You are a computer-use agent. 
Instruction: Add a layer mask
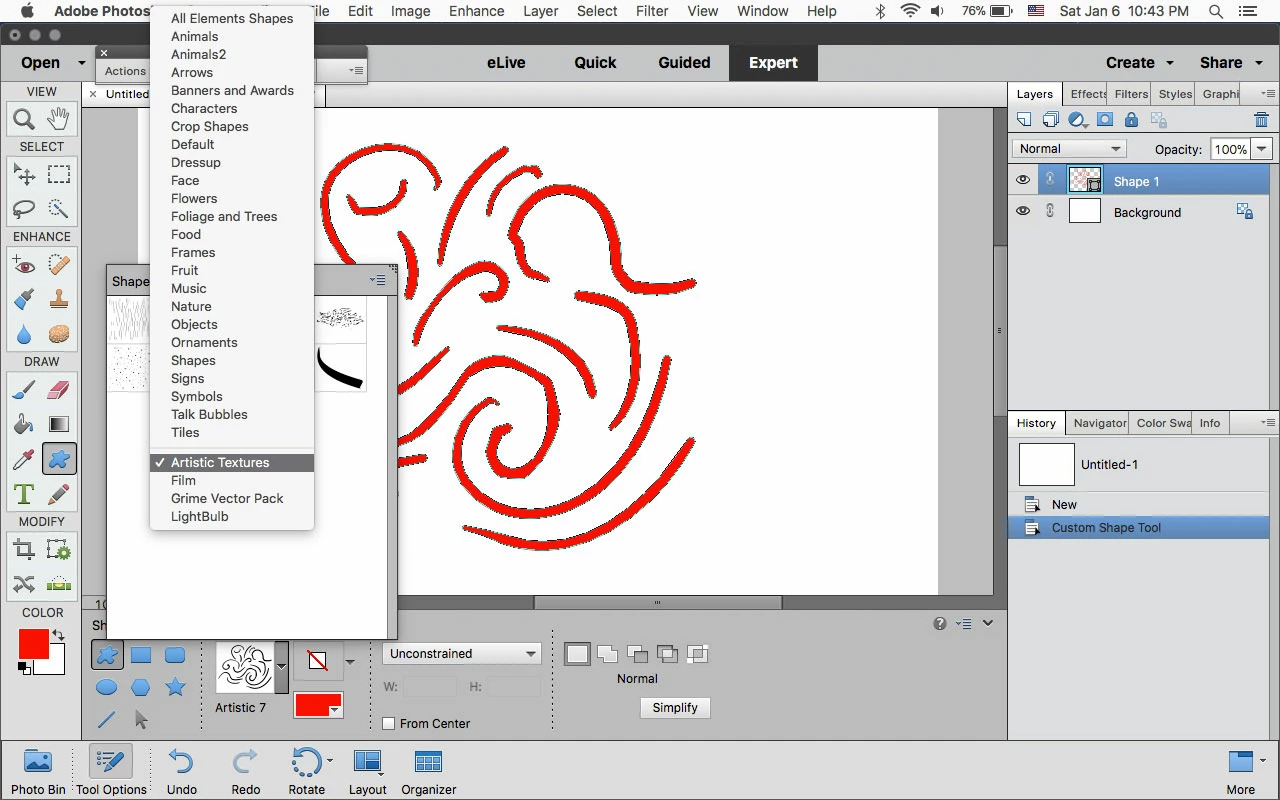click(x=1105, y=120)
